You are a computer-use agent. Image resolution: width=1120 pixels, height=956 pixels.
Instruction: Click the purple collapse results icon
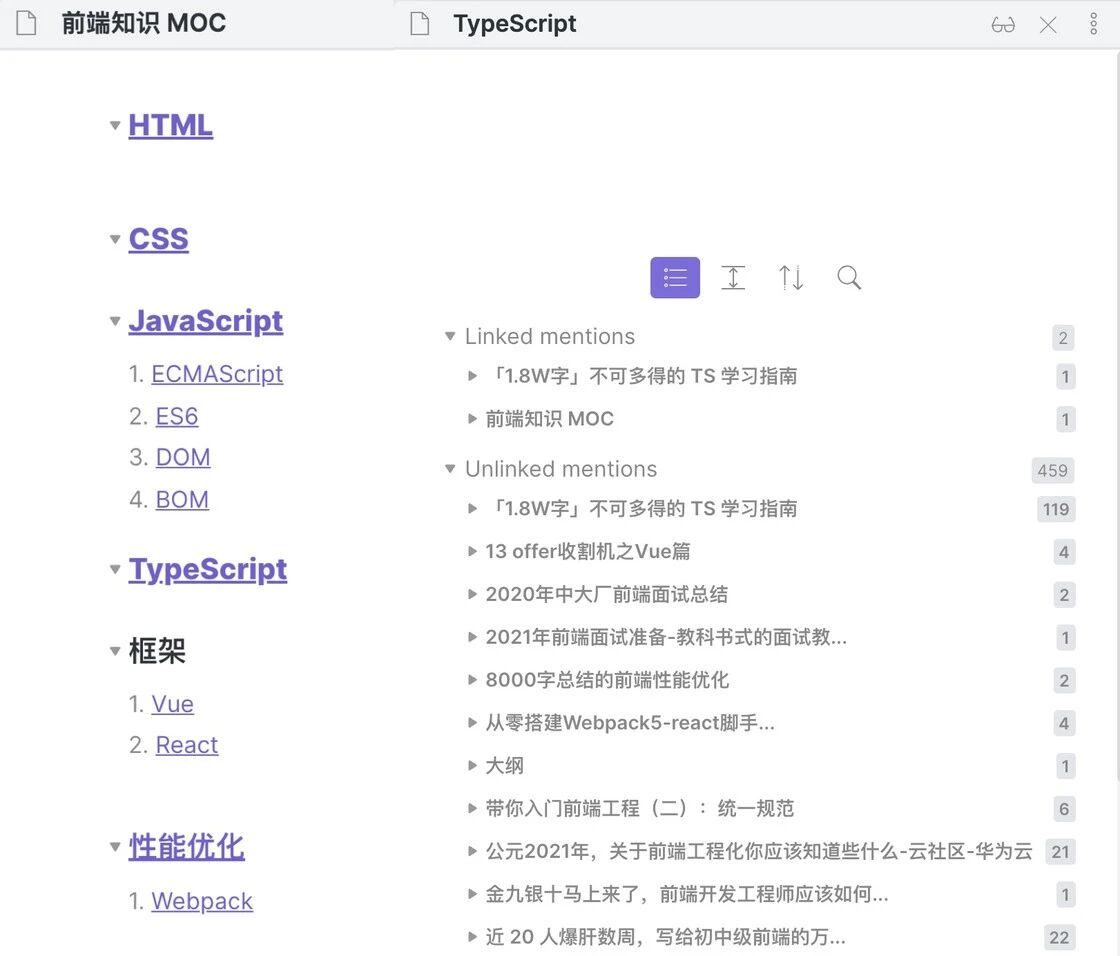[675, 278]
